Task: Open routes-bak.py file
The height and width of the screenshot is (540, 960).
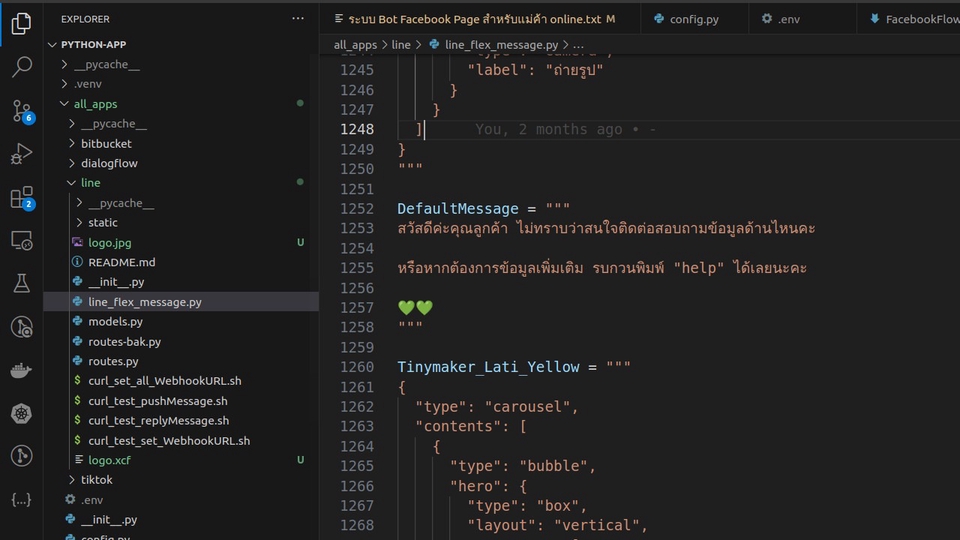Action: (x=124, y=342)
